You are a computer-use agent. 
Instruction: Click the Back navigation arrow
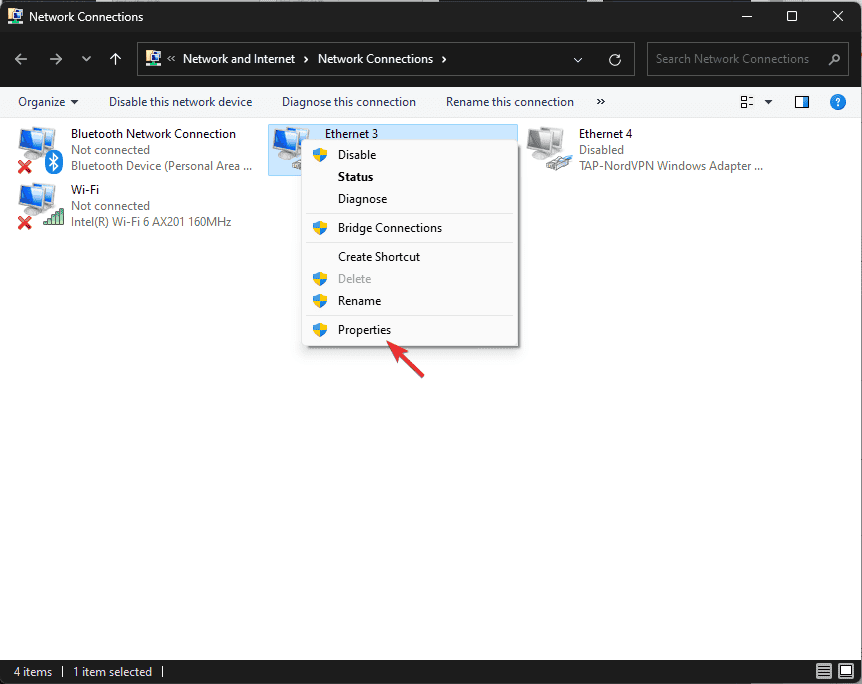pyautogui.click(x=20, y=59)
